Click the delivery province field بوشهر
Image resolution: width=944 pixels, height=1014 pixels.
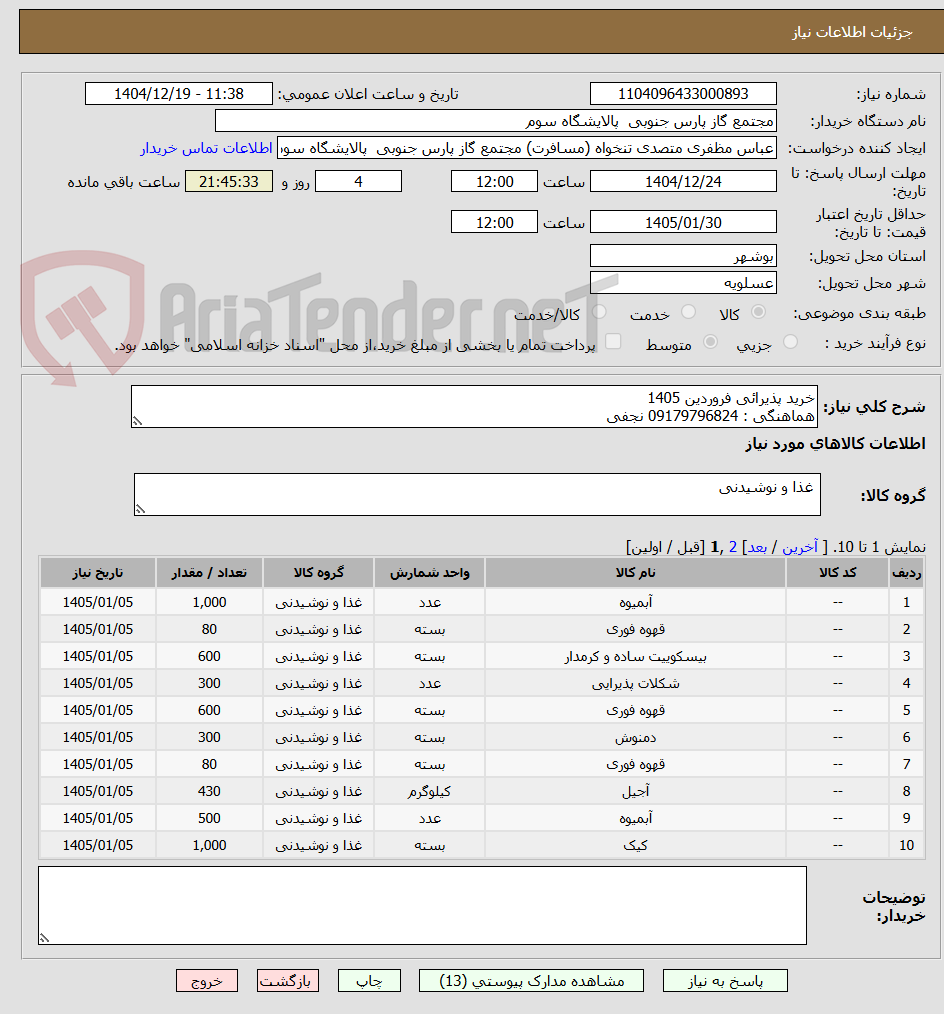[x=683, y=256]
